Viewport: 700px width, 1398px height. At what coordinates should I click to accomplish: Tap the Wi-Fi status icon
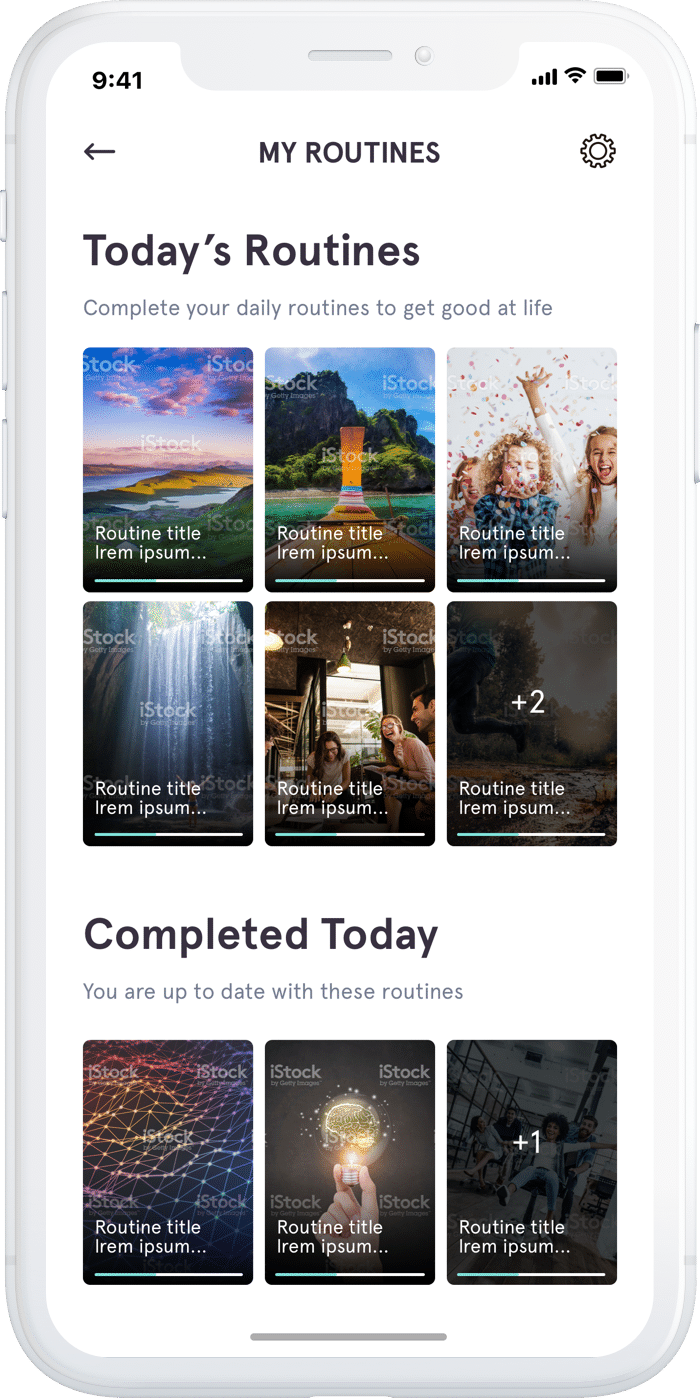(x=575, y=76)
